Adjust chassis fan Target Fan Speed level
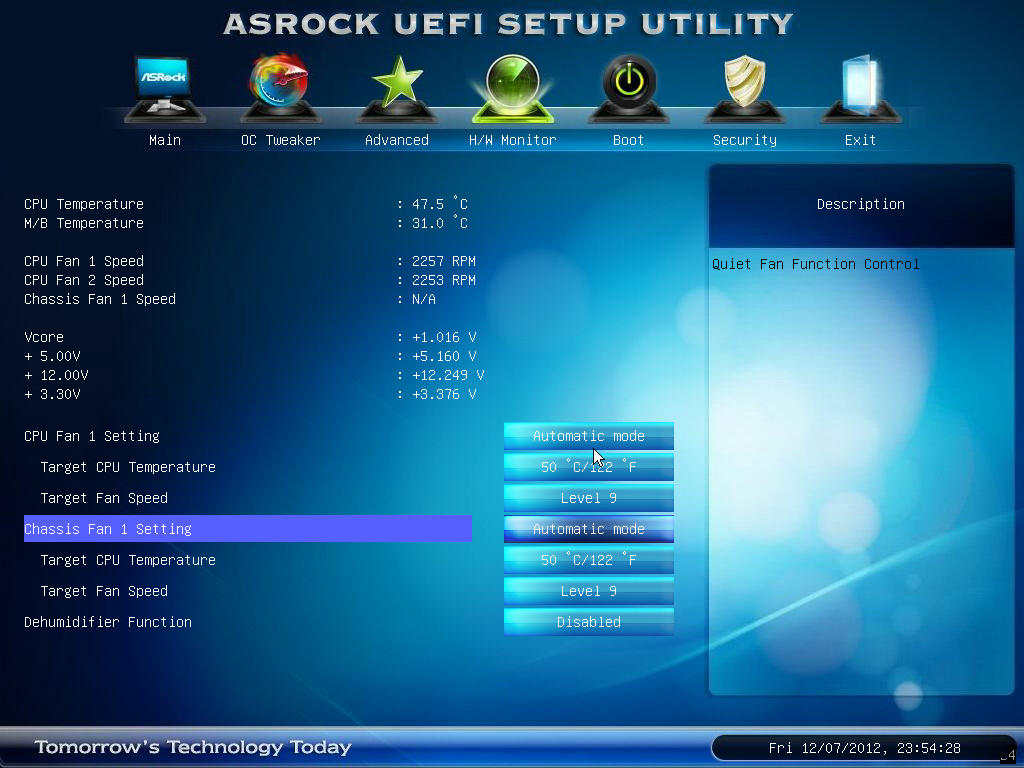 click(588, 591)
